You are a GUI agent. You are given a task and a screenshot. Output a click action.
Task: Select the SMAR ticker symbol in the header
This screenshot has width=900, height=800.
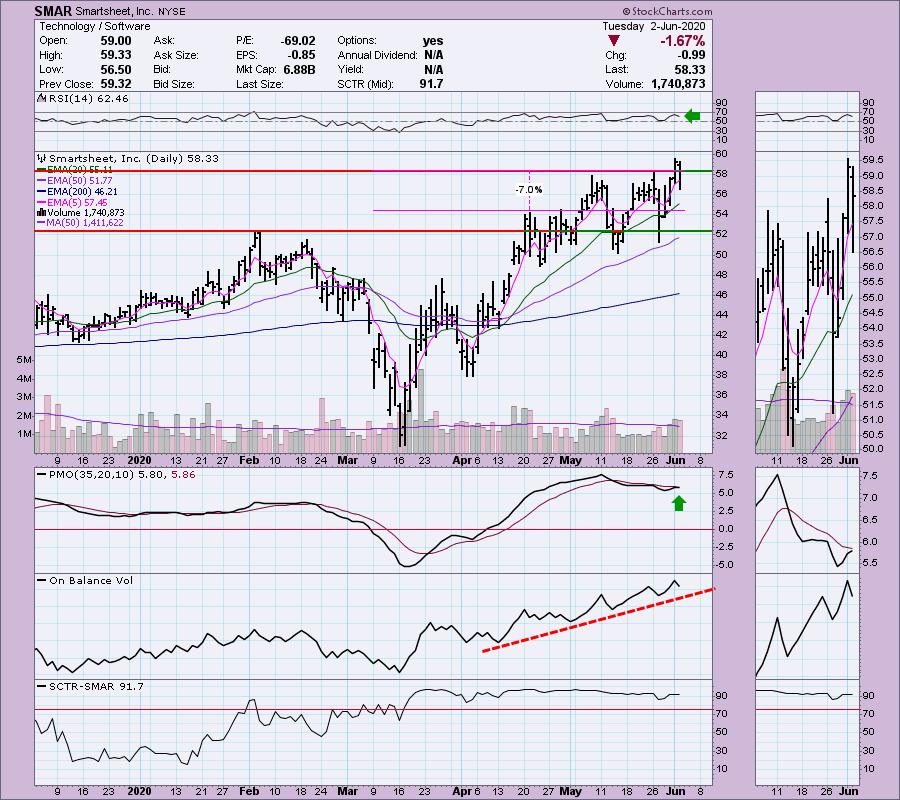(x=53, y=11)
